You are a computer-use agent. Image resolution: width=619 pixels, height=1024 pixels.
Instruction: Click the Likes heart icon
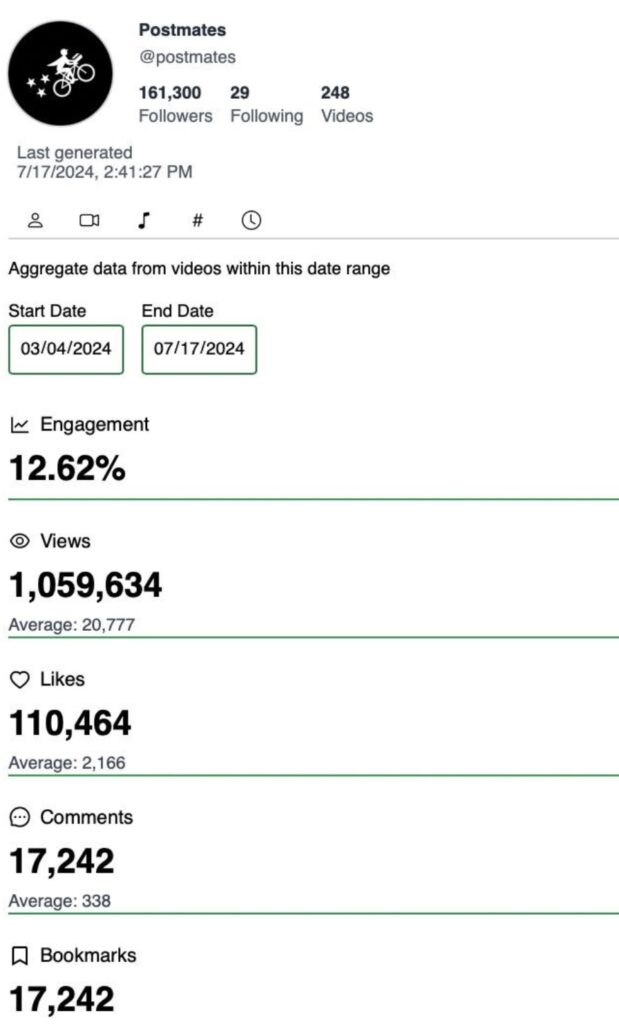click(x=20, y=680)
